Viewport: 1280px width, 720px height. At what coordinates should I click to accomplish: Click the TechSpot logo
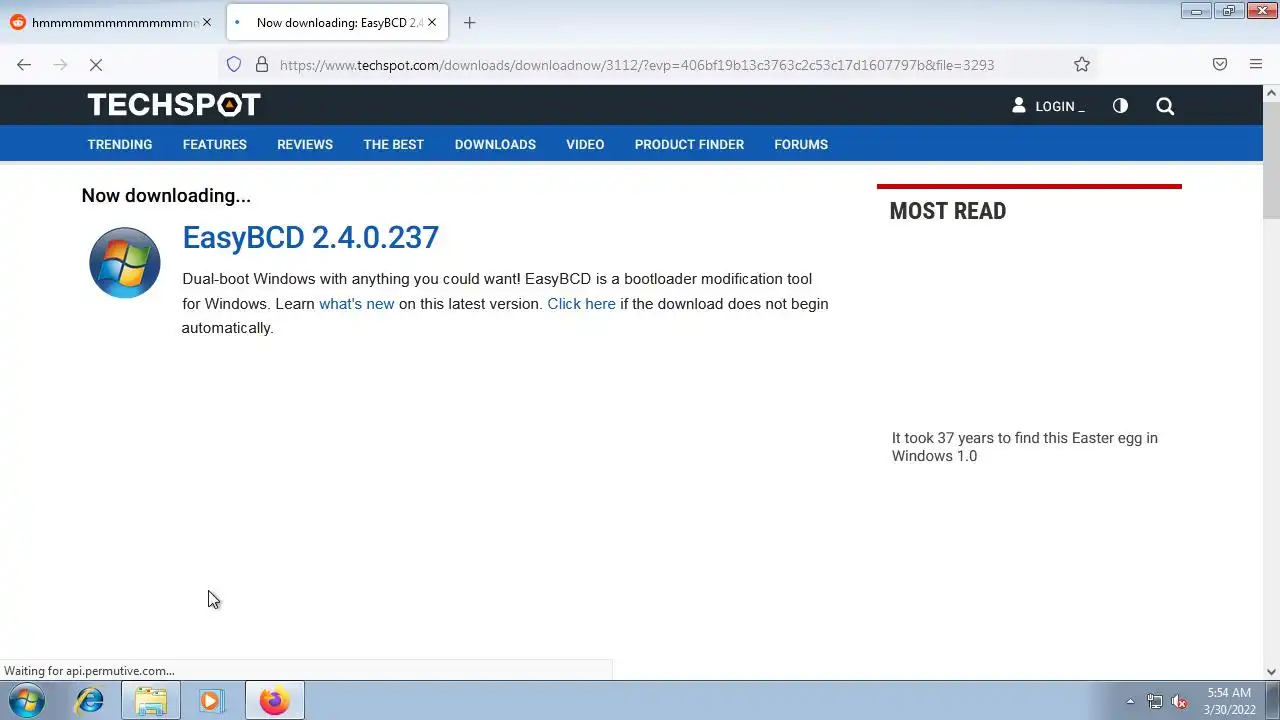[x=174, y=105]
